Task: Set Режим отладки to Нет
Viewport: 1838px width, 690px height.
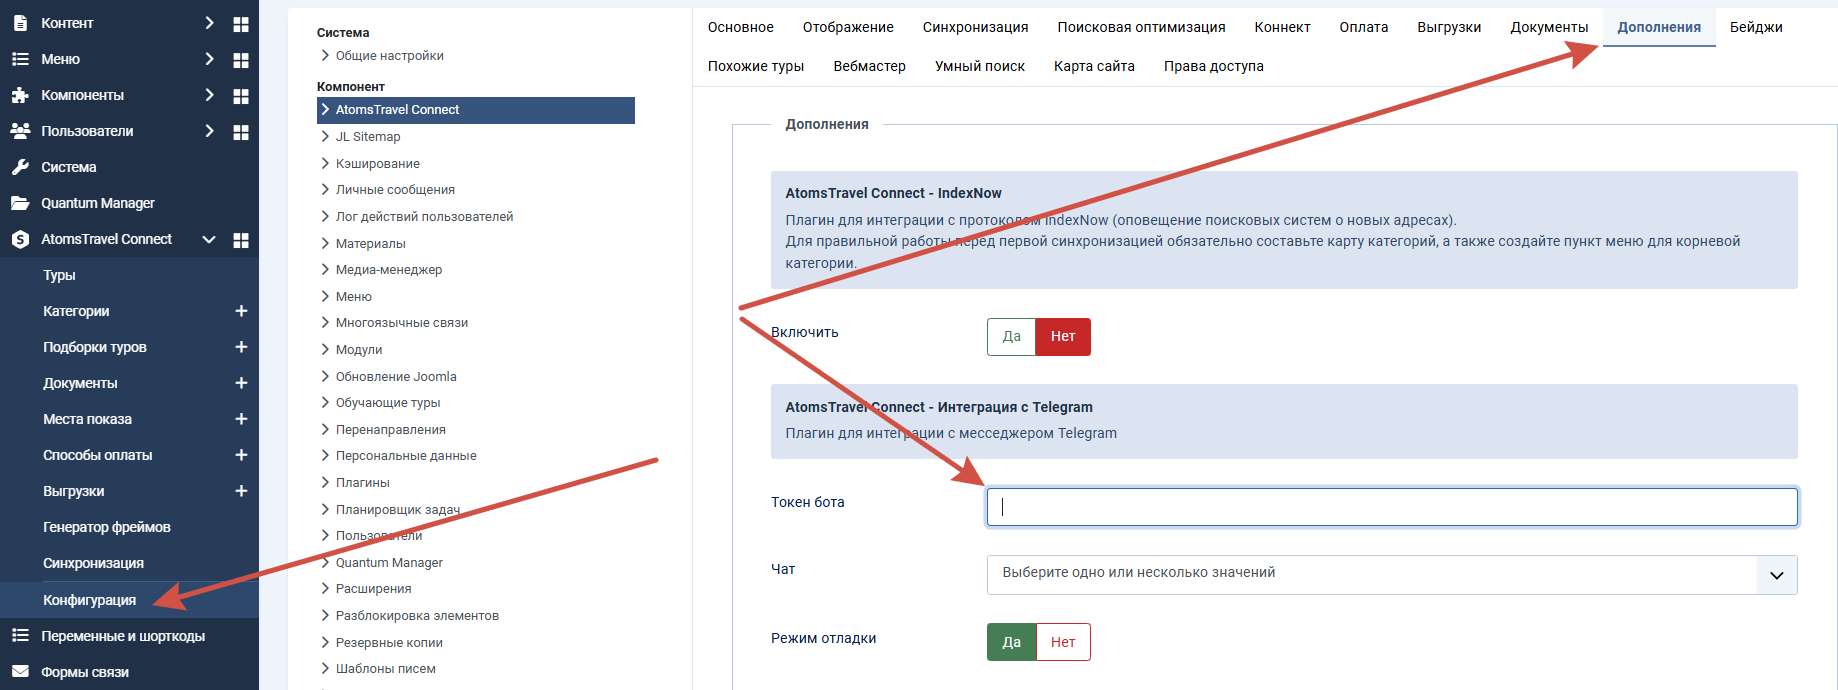Action: pos(1063,642)
